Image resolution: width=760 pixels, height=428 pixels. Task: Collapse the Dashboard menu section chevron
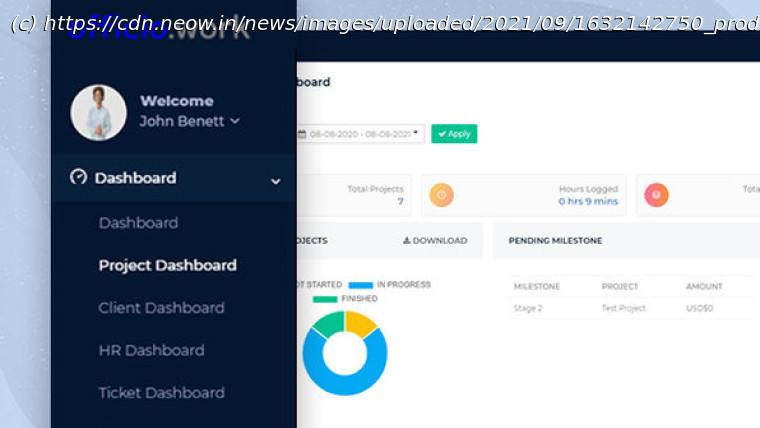pyautogui.click(x=275, y=181)
